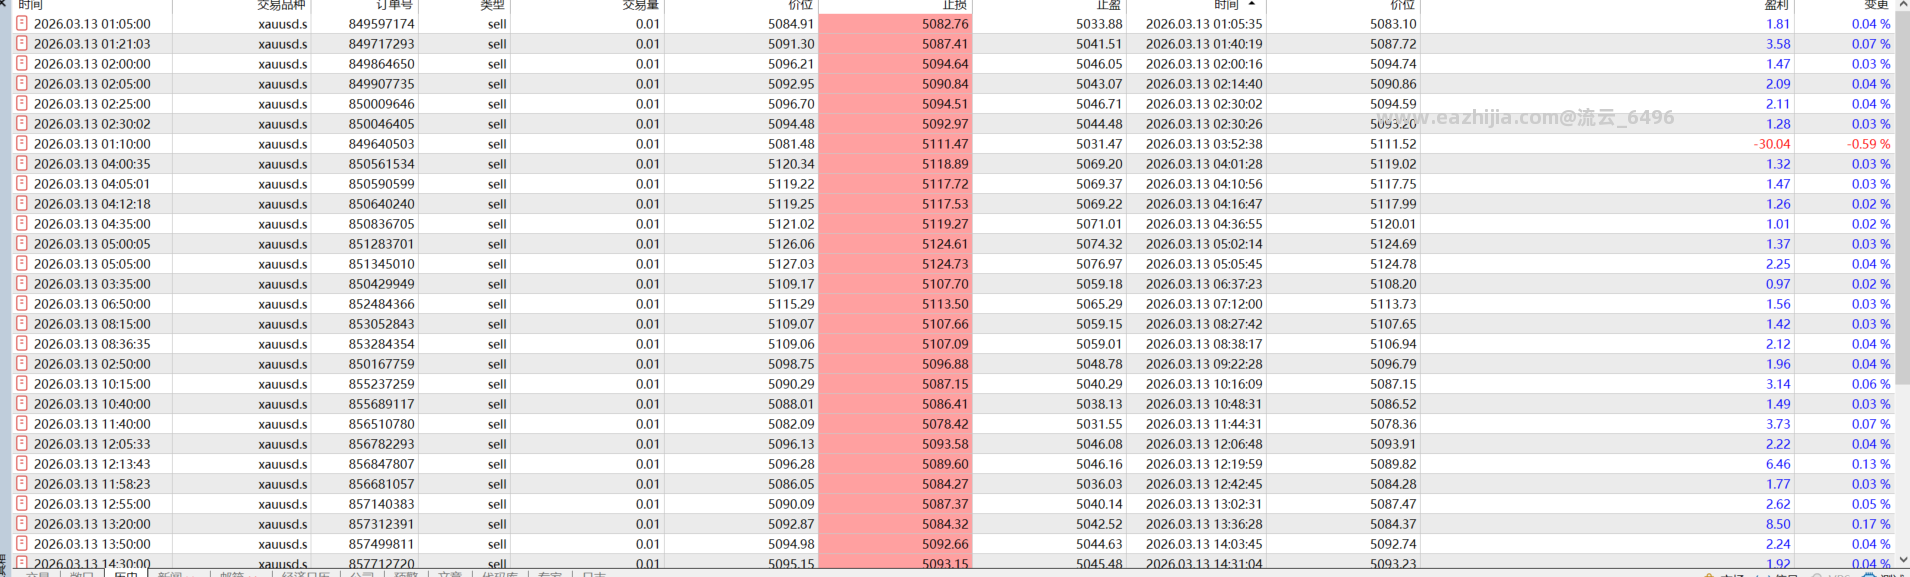Click open price 5081.48
The image size is (1910, 577).
click(791, 144)
